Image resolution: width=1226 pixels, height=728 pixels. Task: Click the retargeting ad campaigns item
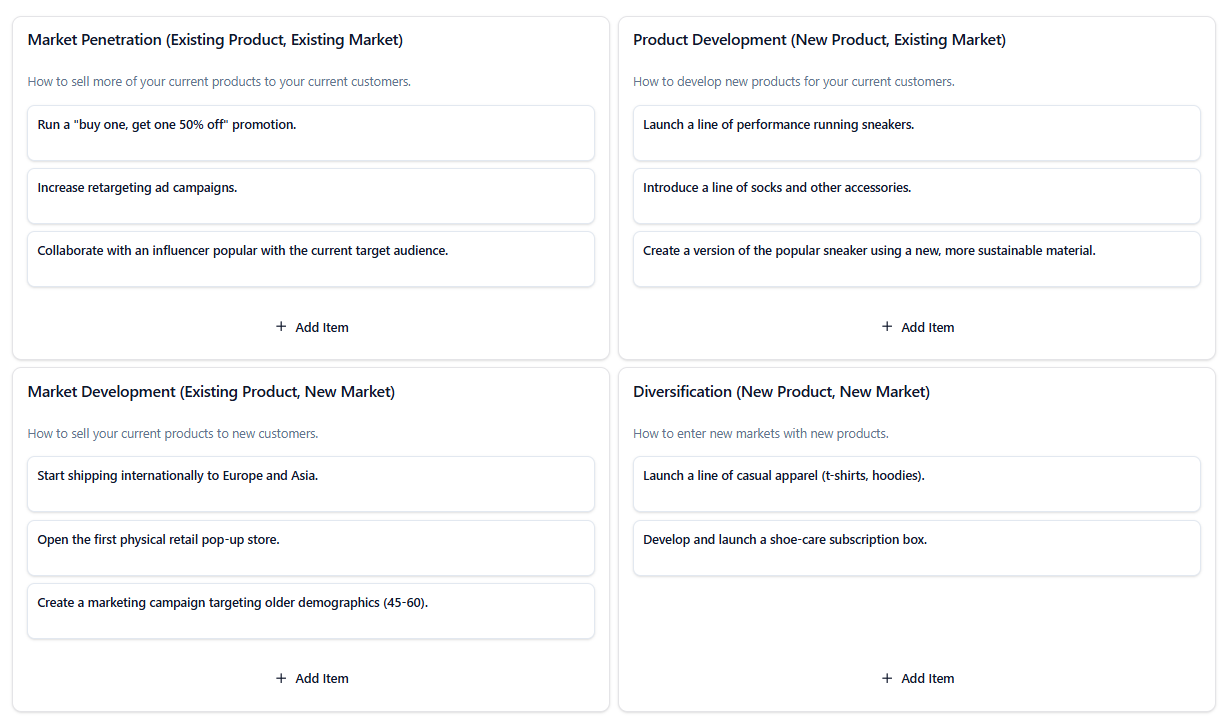[311, 196]
